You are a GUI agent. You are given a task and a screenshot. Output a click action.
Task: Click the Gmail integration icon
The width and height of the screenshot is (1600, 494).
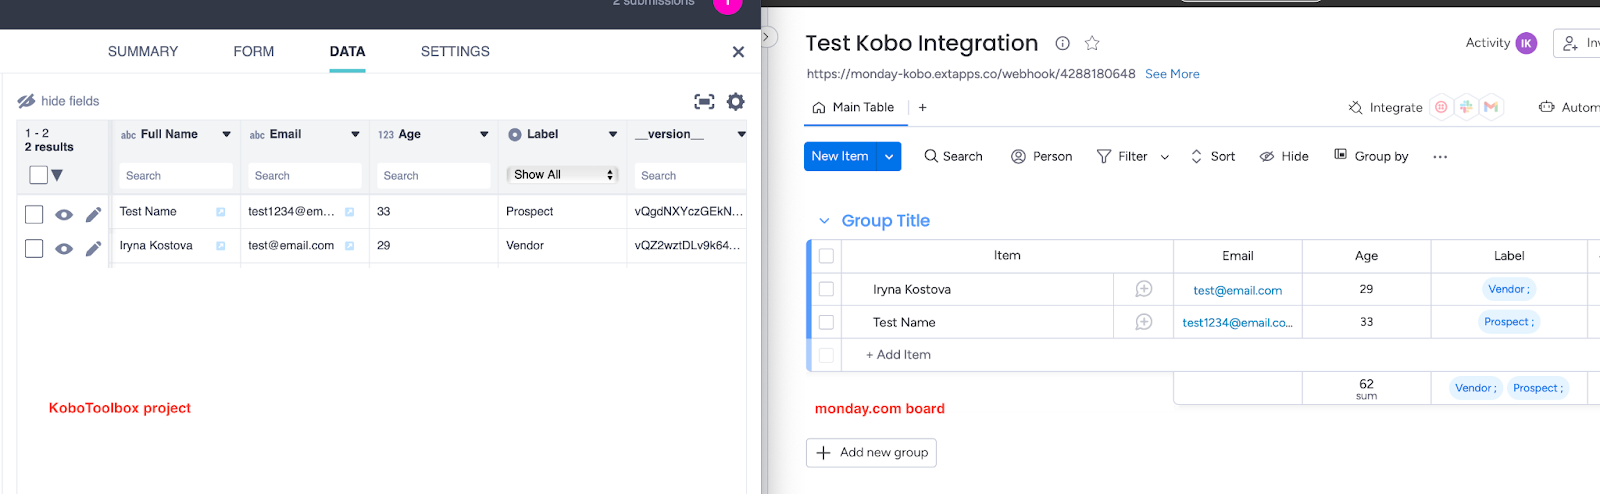(1491, 107)
